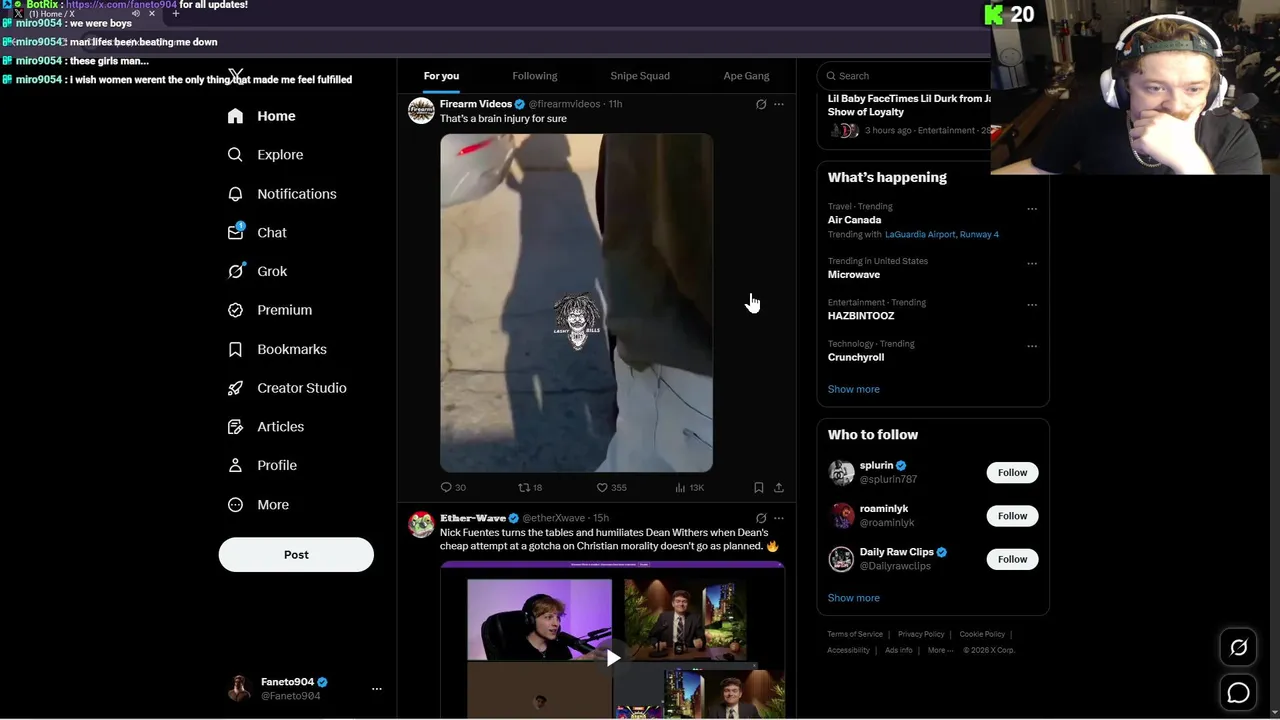Image resolution: width=1280 pixels, height=720 pixels.
Task: Open Home in the sidebar
Action: coord(261,116)
